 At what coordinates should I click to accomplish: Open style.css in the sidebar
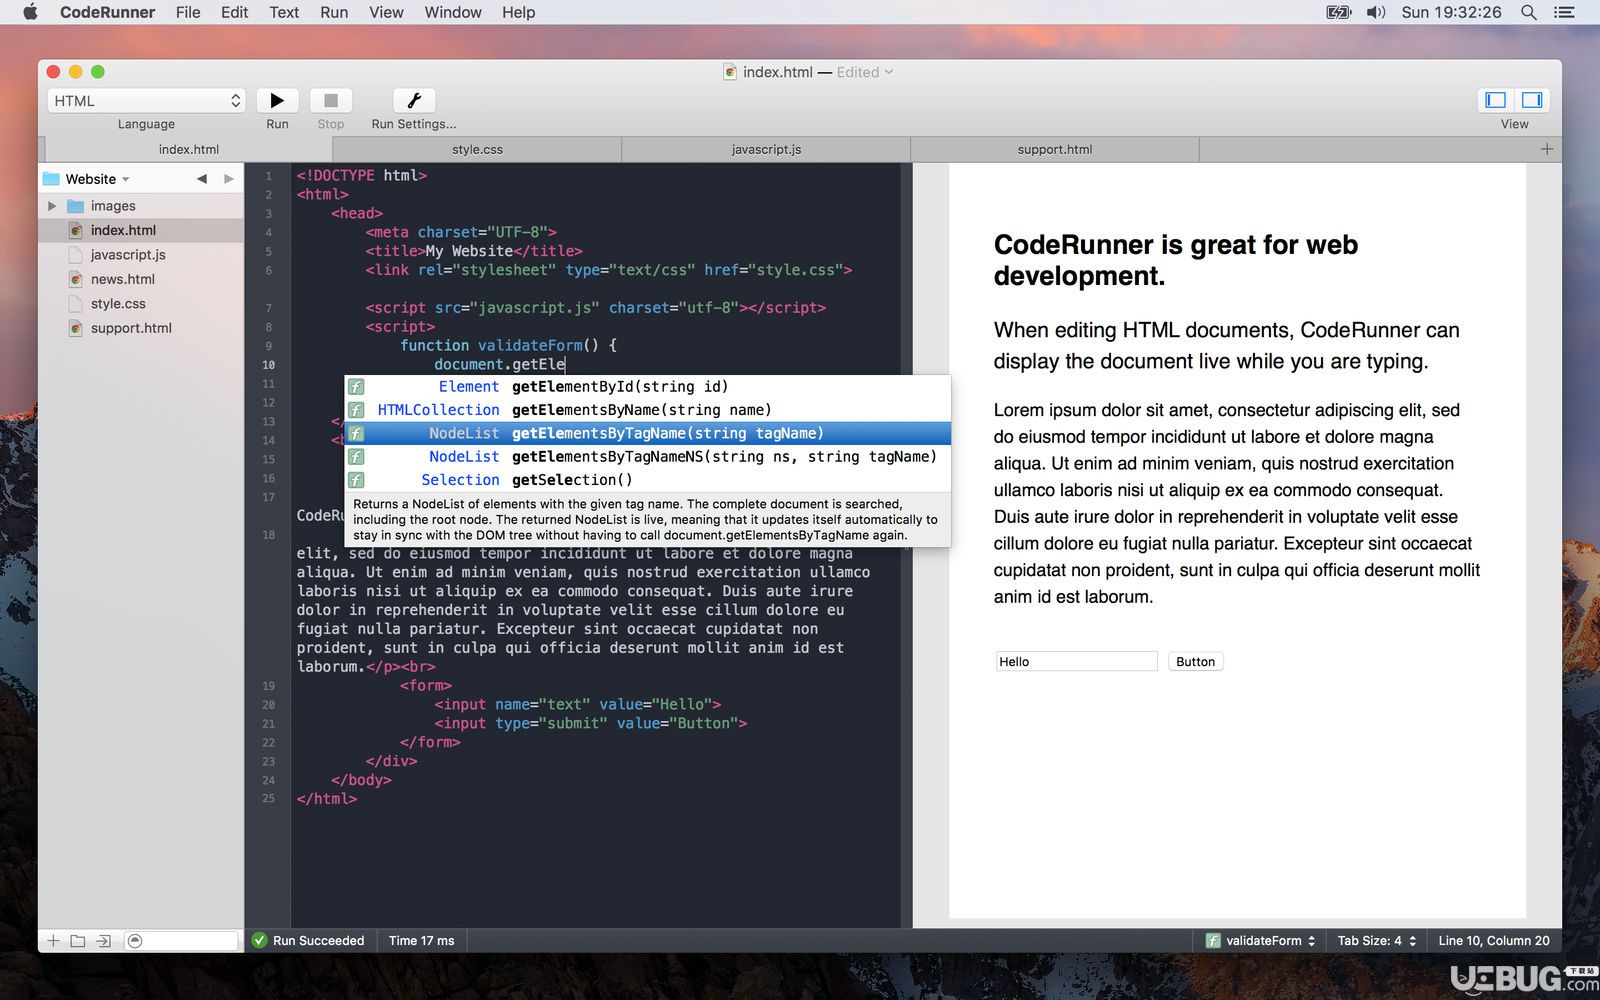(x=141, y=304)
